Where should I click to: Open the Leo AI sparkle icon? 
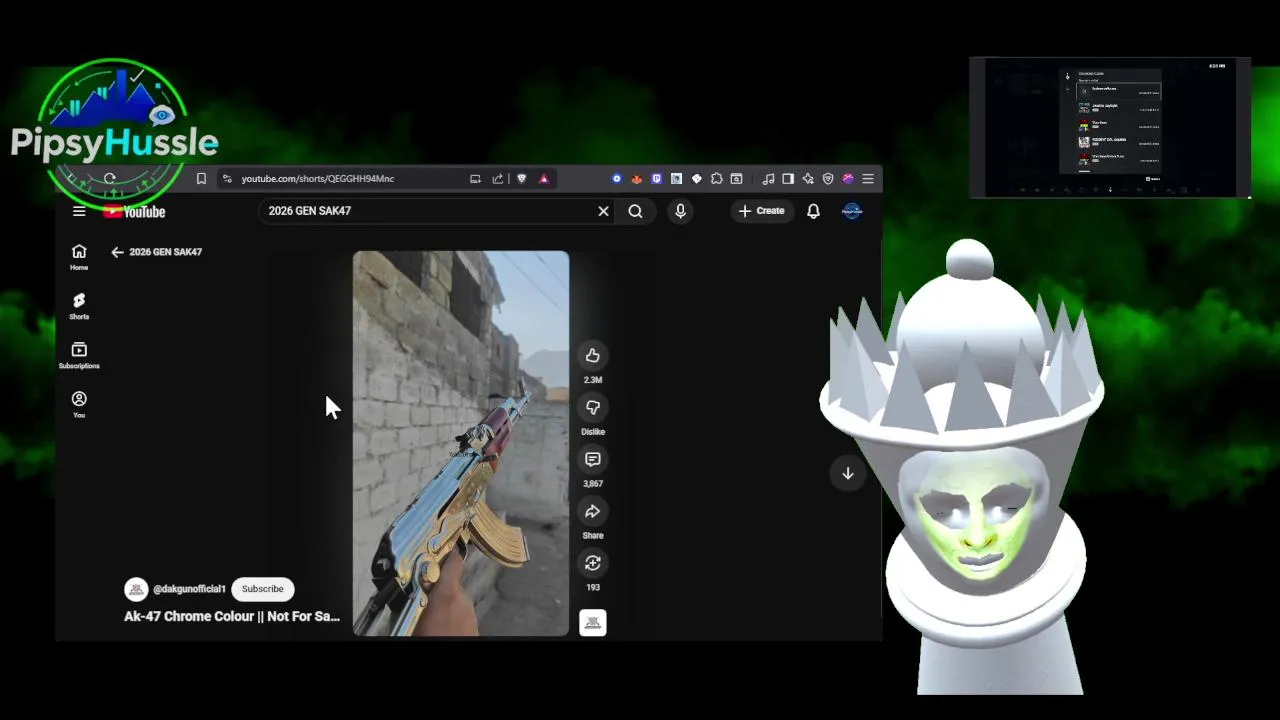[808, 179]
